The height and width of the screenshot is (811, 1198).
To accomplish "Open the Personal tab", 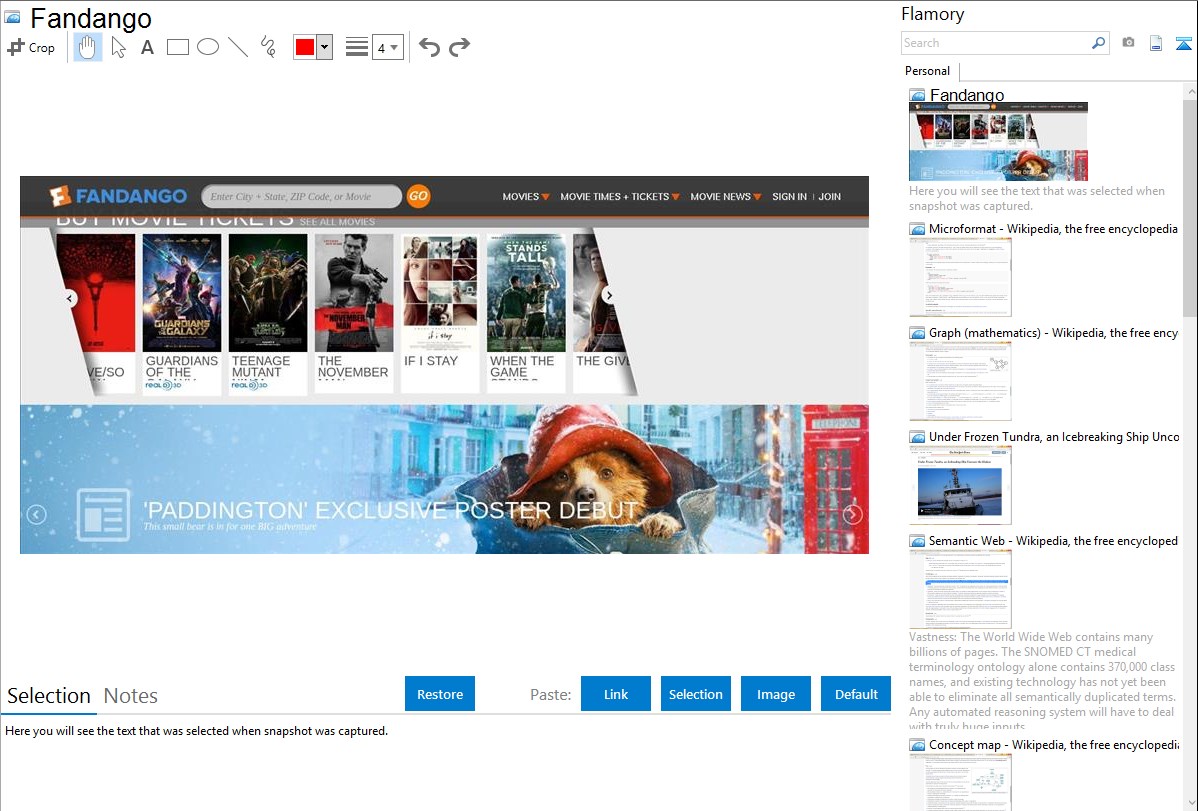I will coord(927,71).
